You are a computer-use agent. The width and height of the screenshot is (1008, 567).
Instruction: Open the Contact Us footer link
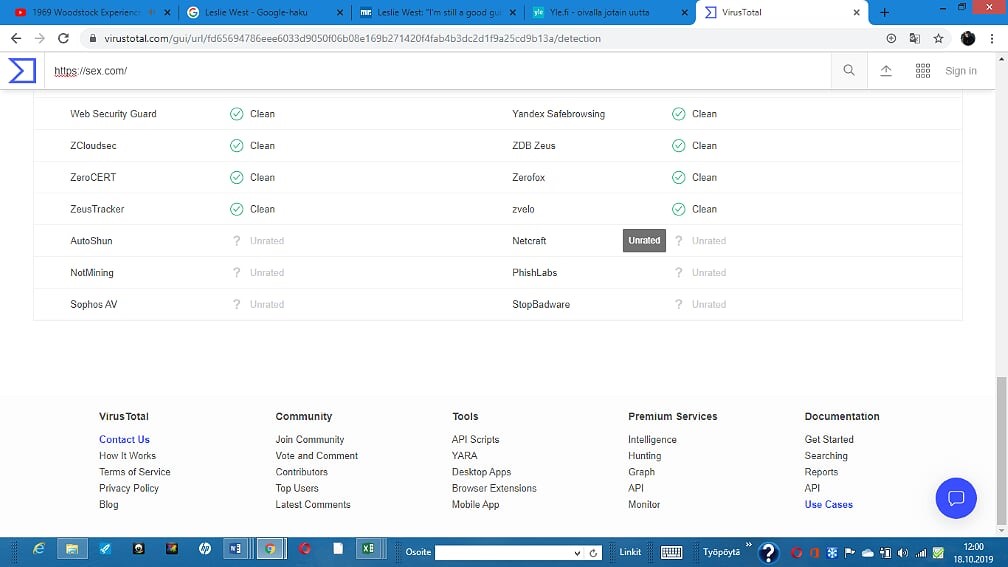[124, 439]
